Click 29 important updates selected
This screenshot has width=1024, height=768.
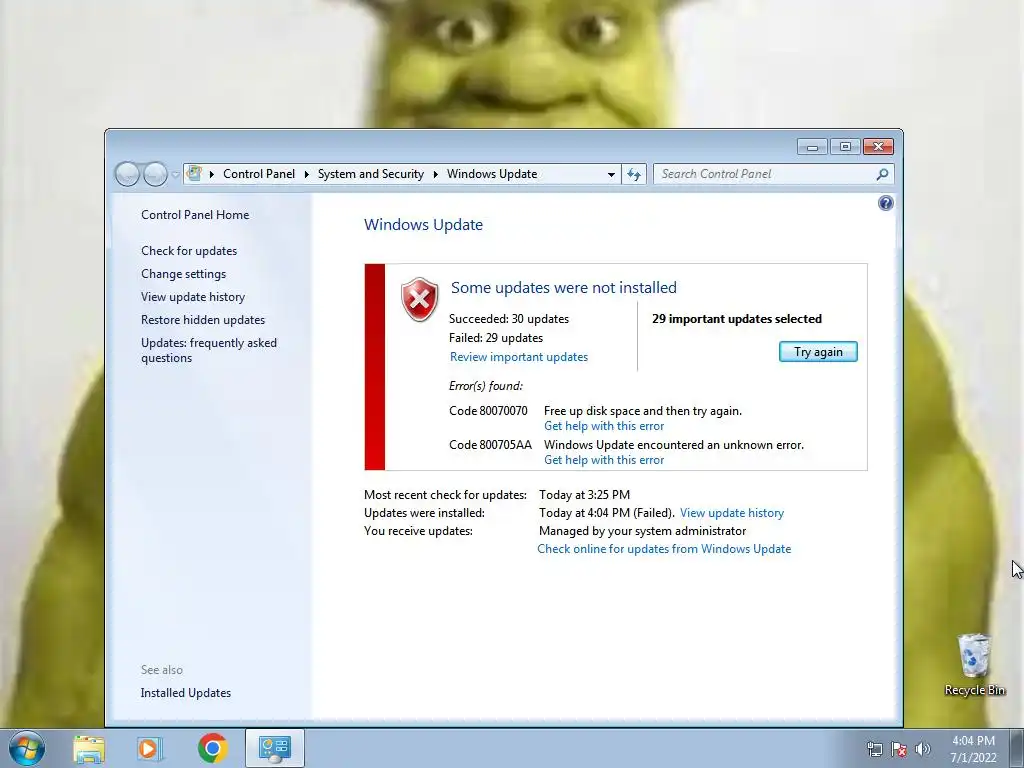click(737, 319)
